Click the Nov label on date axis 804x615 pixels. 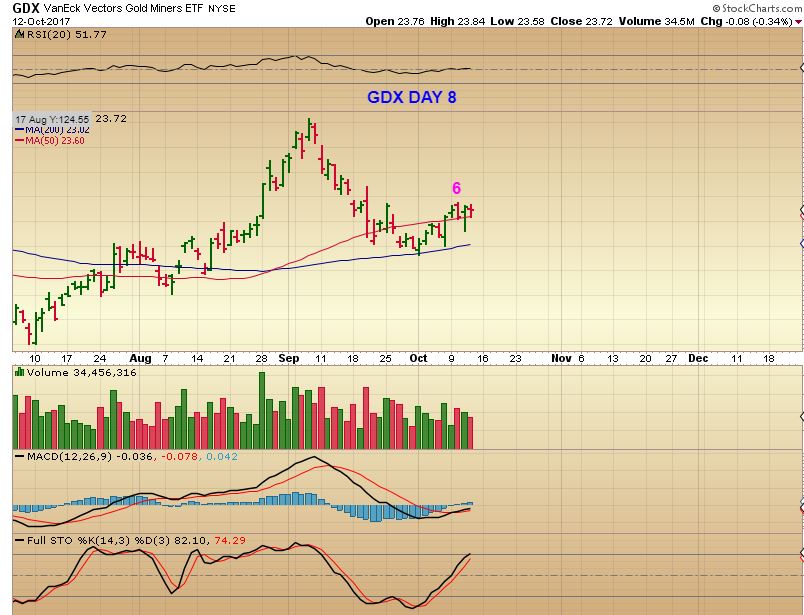coord(561,359)
